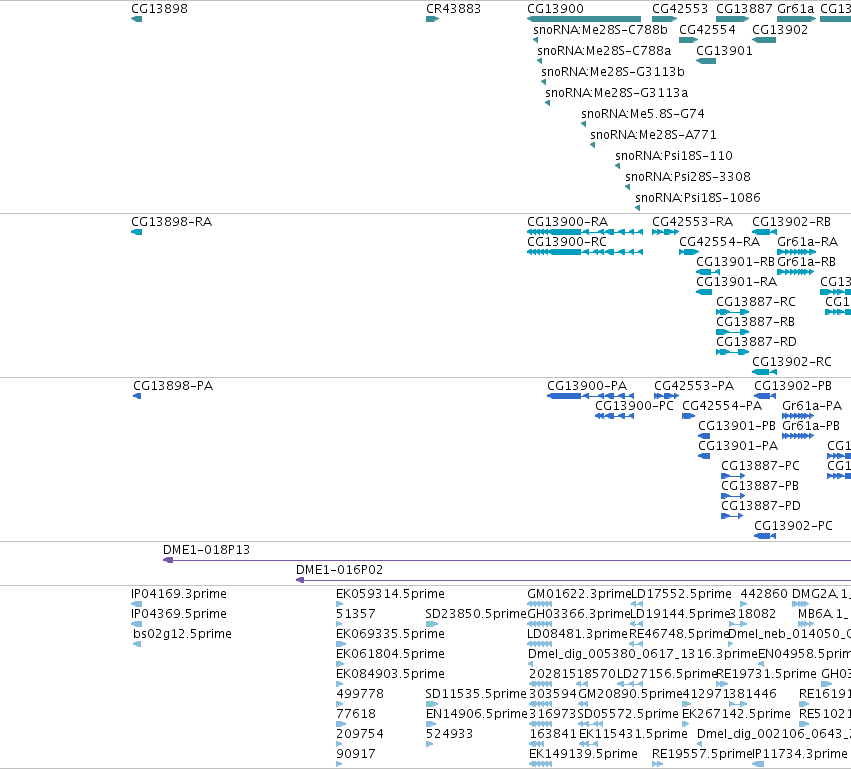Select transcript CG13887-RD
Image resolution: width=851 pixels, height=769 pixels.
(x=756, y=342)
